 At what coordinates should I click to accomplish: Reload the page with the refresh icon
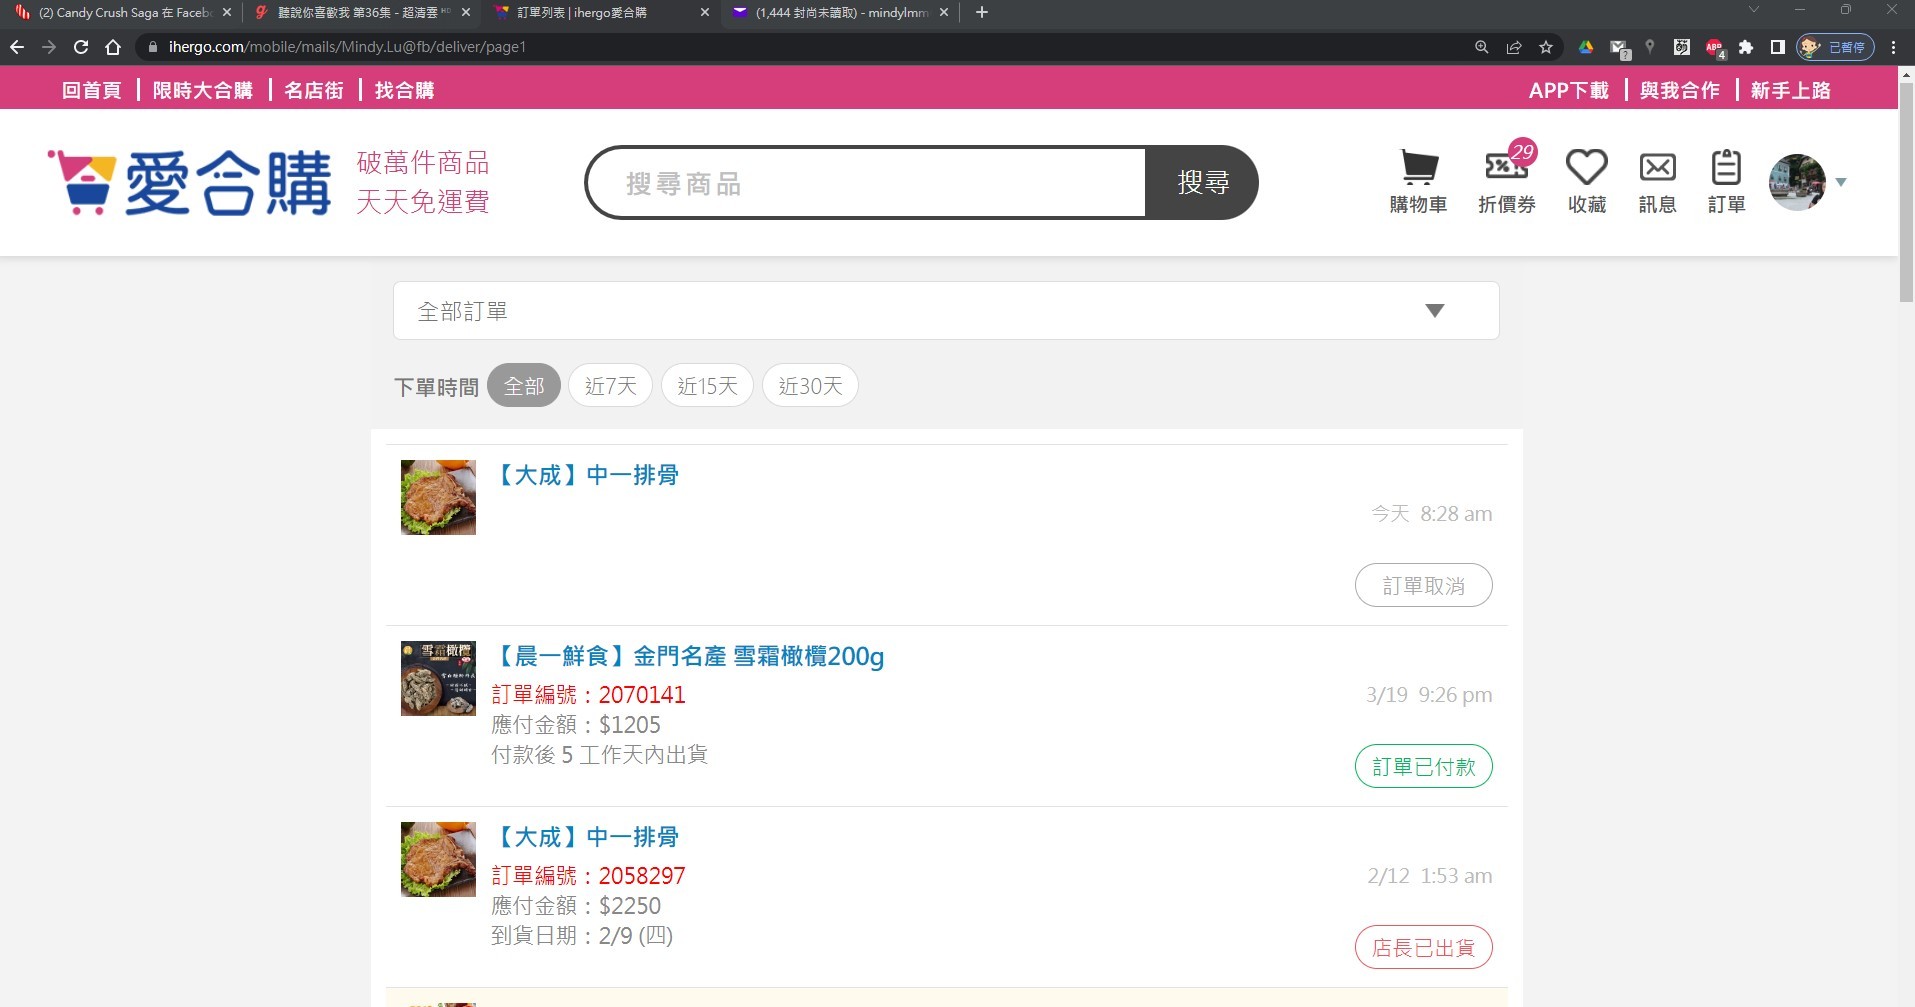click(x=81, y=47)
